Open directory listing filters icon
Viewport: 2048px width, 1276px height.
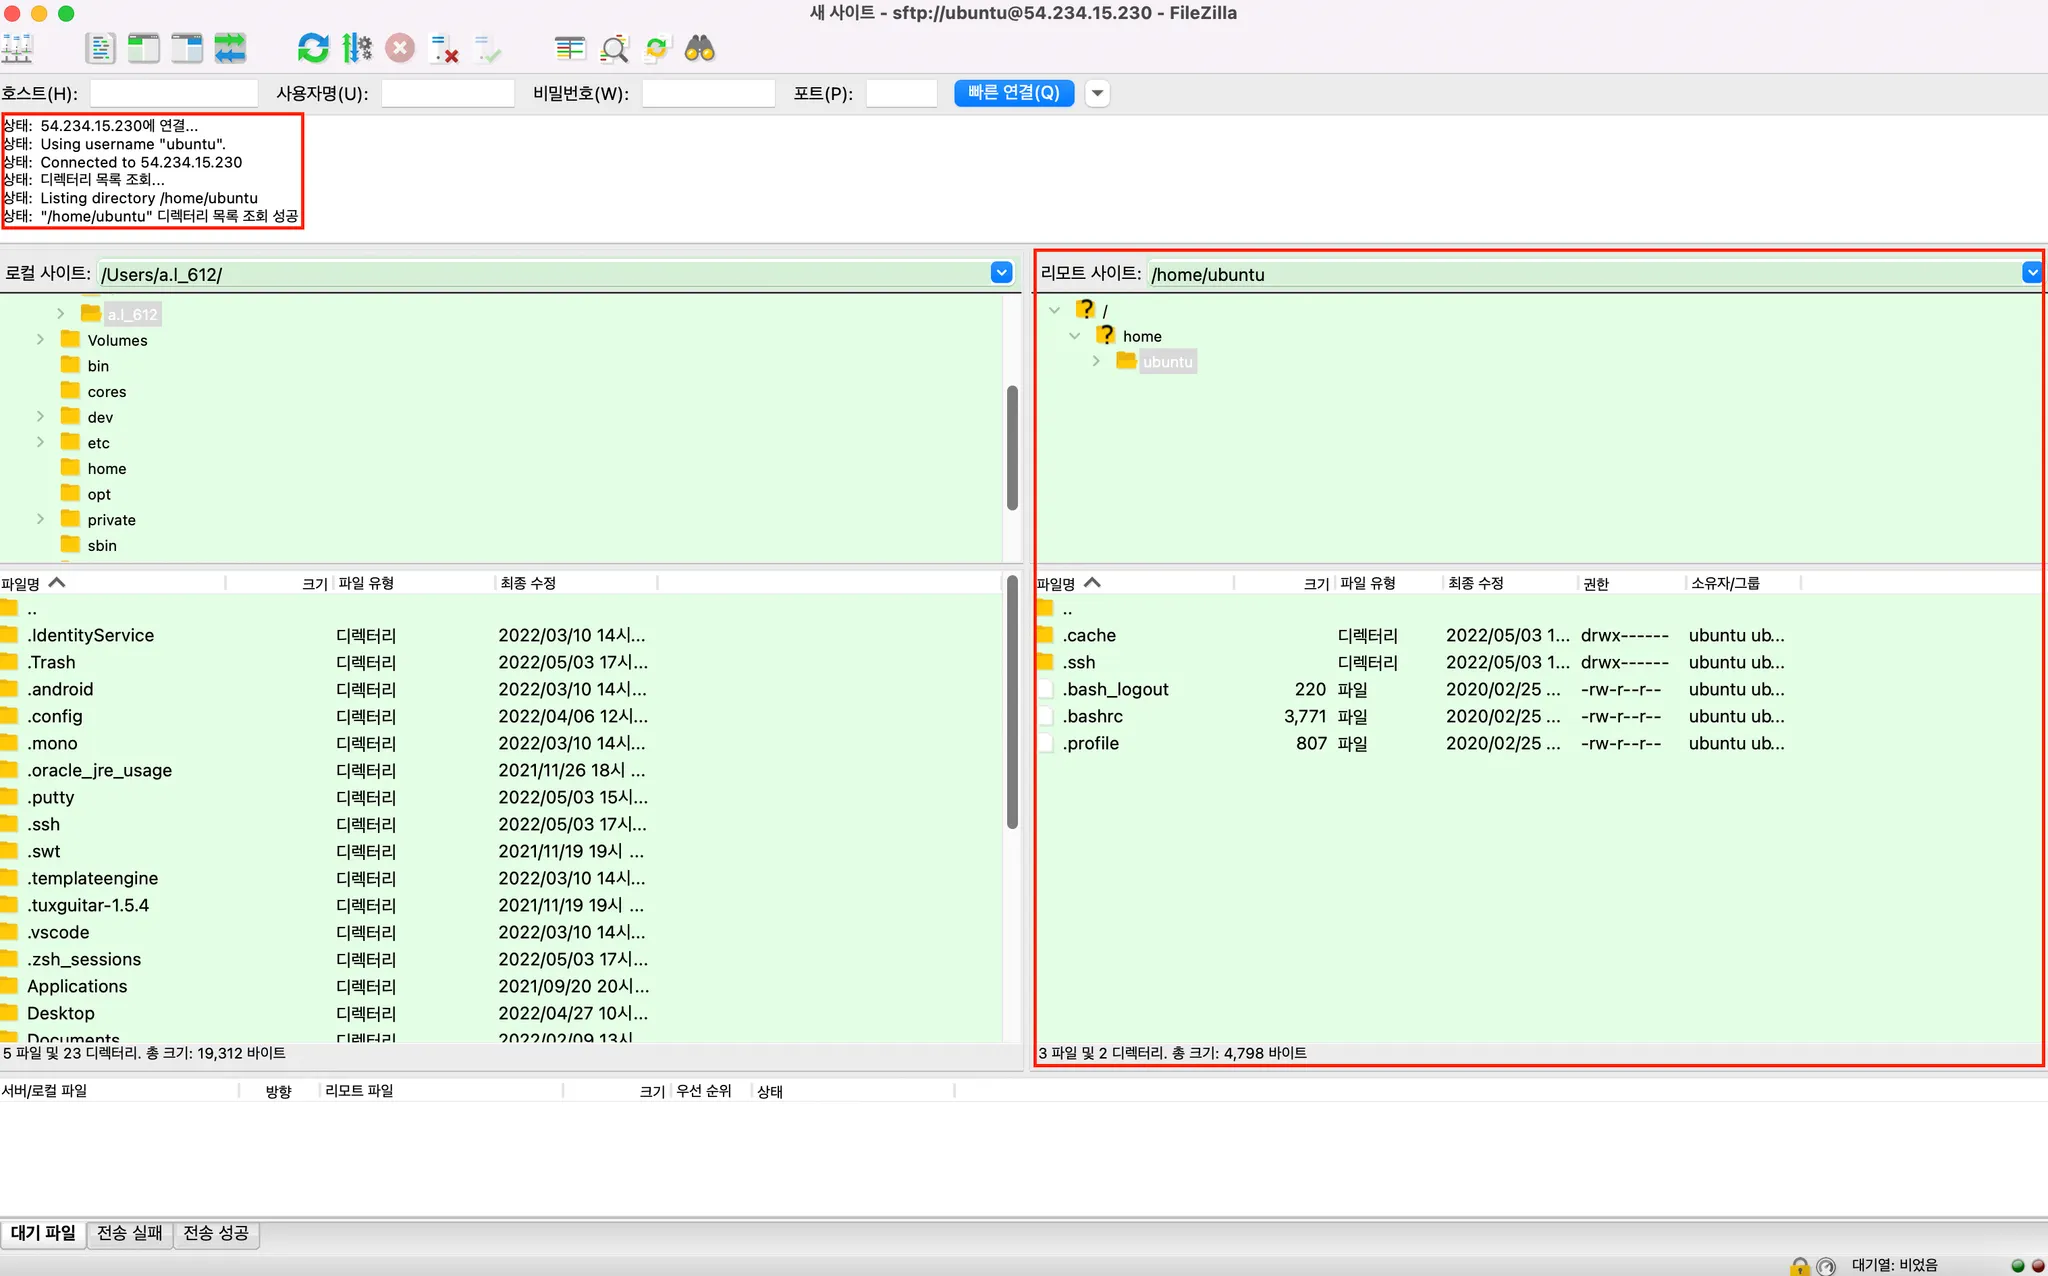pyautogui.click(x=570, y=48)
